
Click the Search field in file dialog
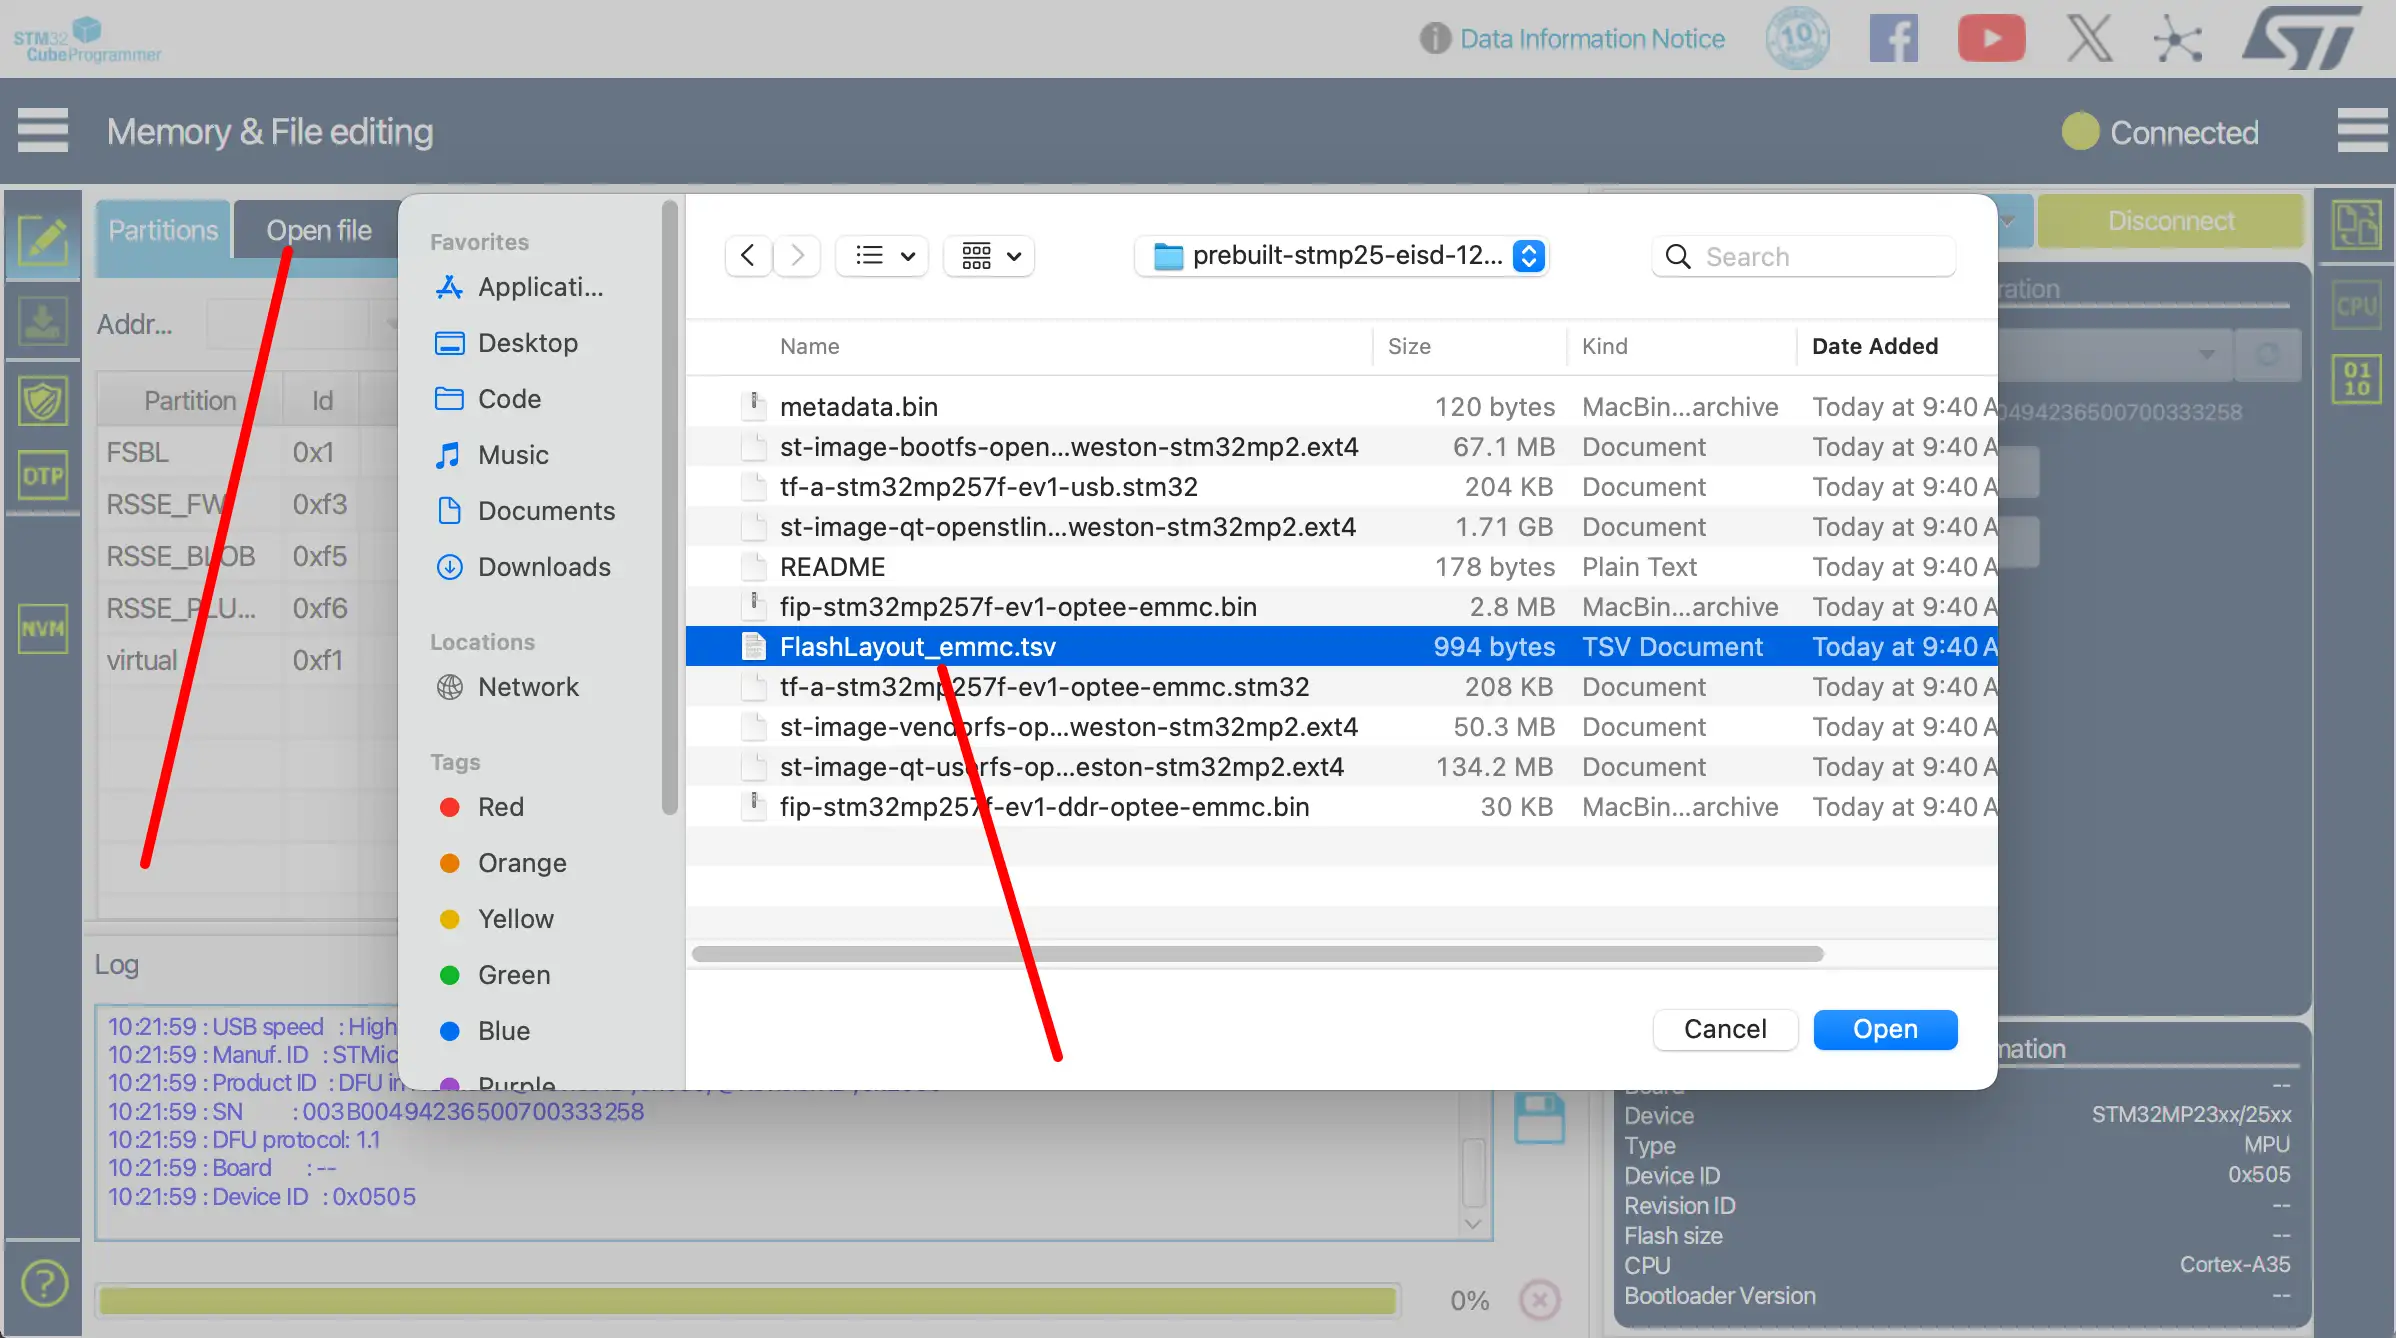(x=1804, y=257)
